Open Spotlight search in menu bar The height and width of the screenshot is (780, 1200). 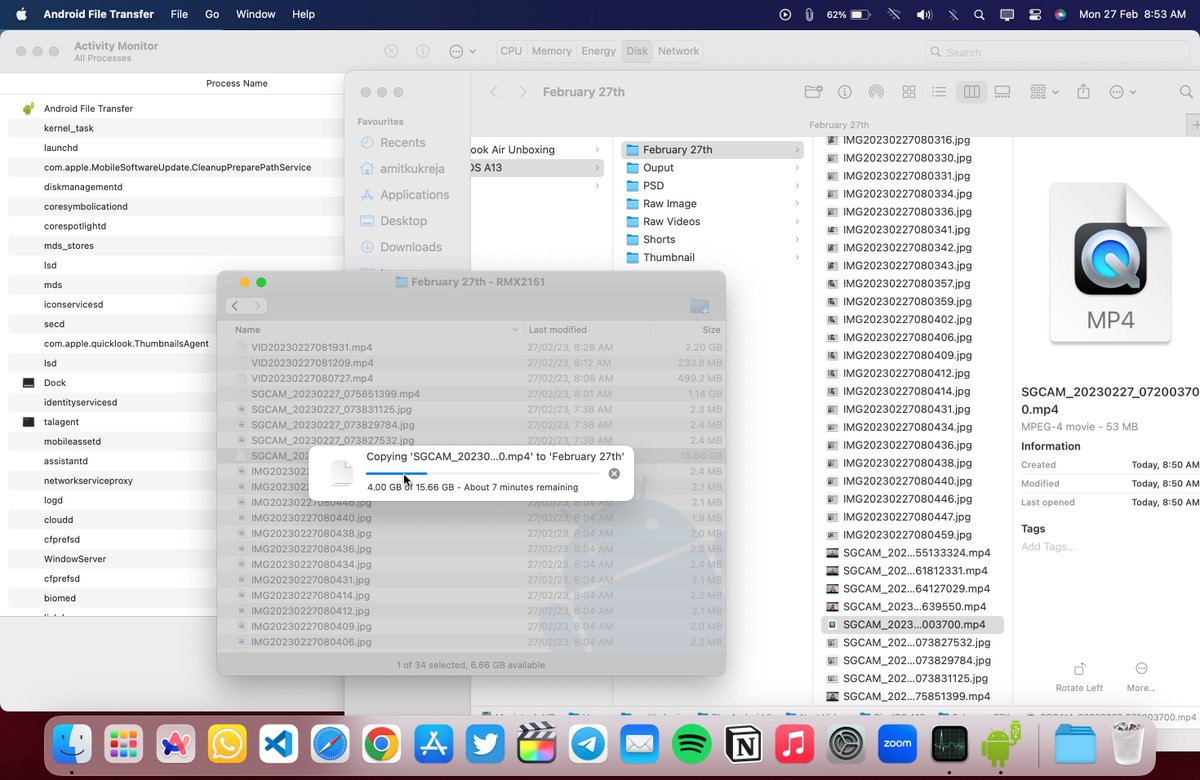click(979, 15)
